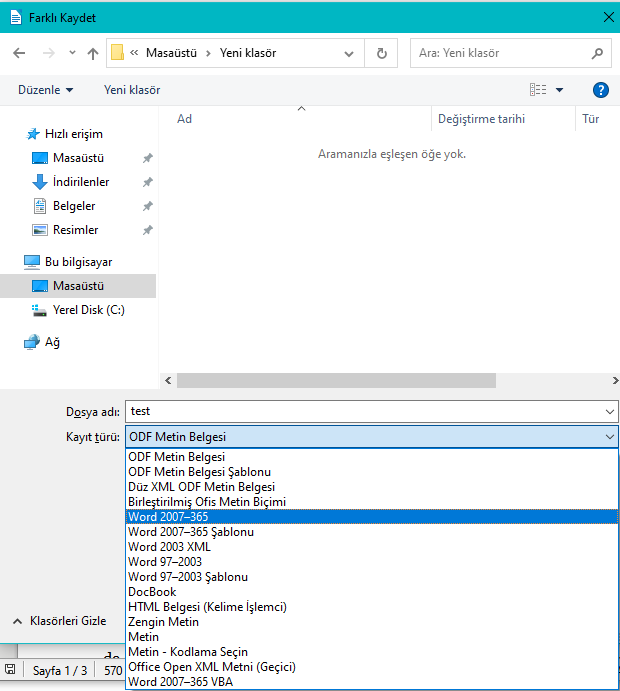The width and height of the screenshot is (620, 691).
Task: Click the Back navigation arrow
Action: (x=19, y=53)
